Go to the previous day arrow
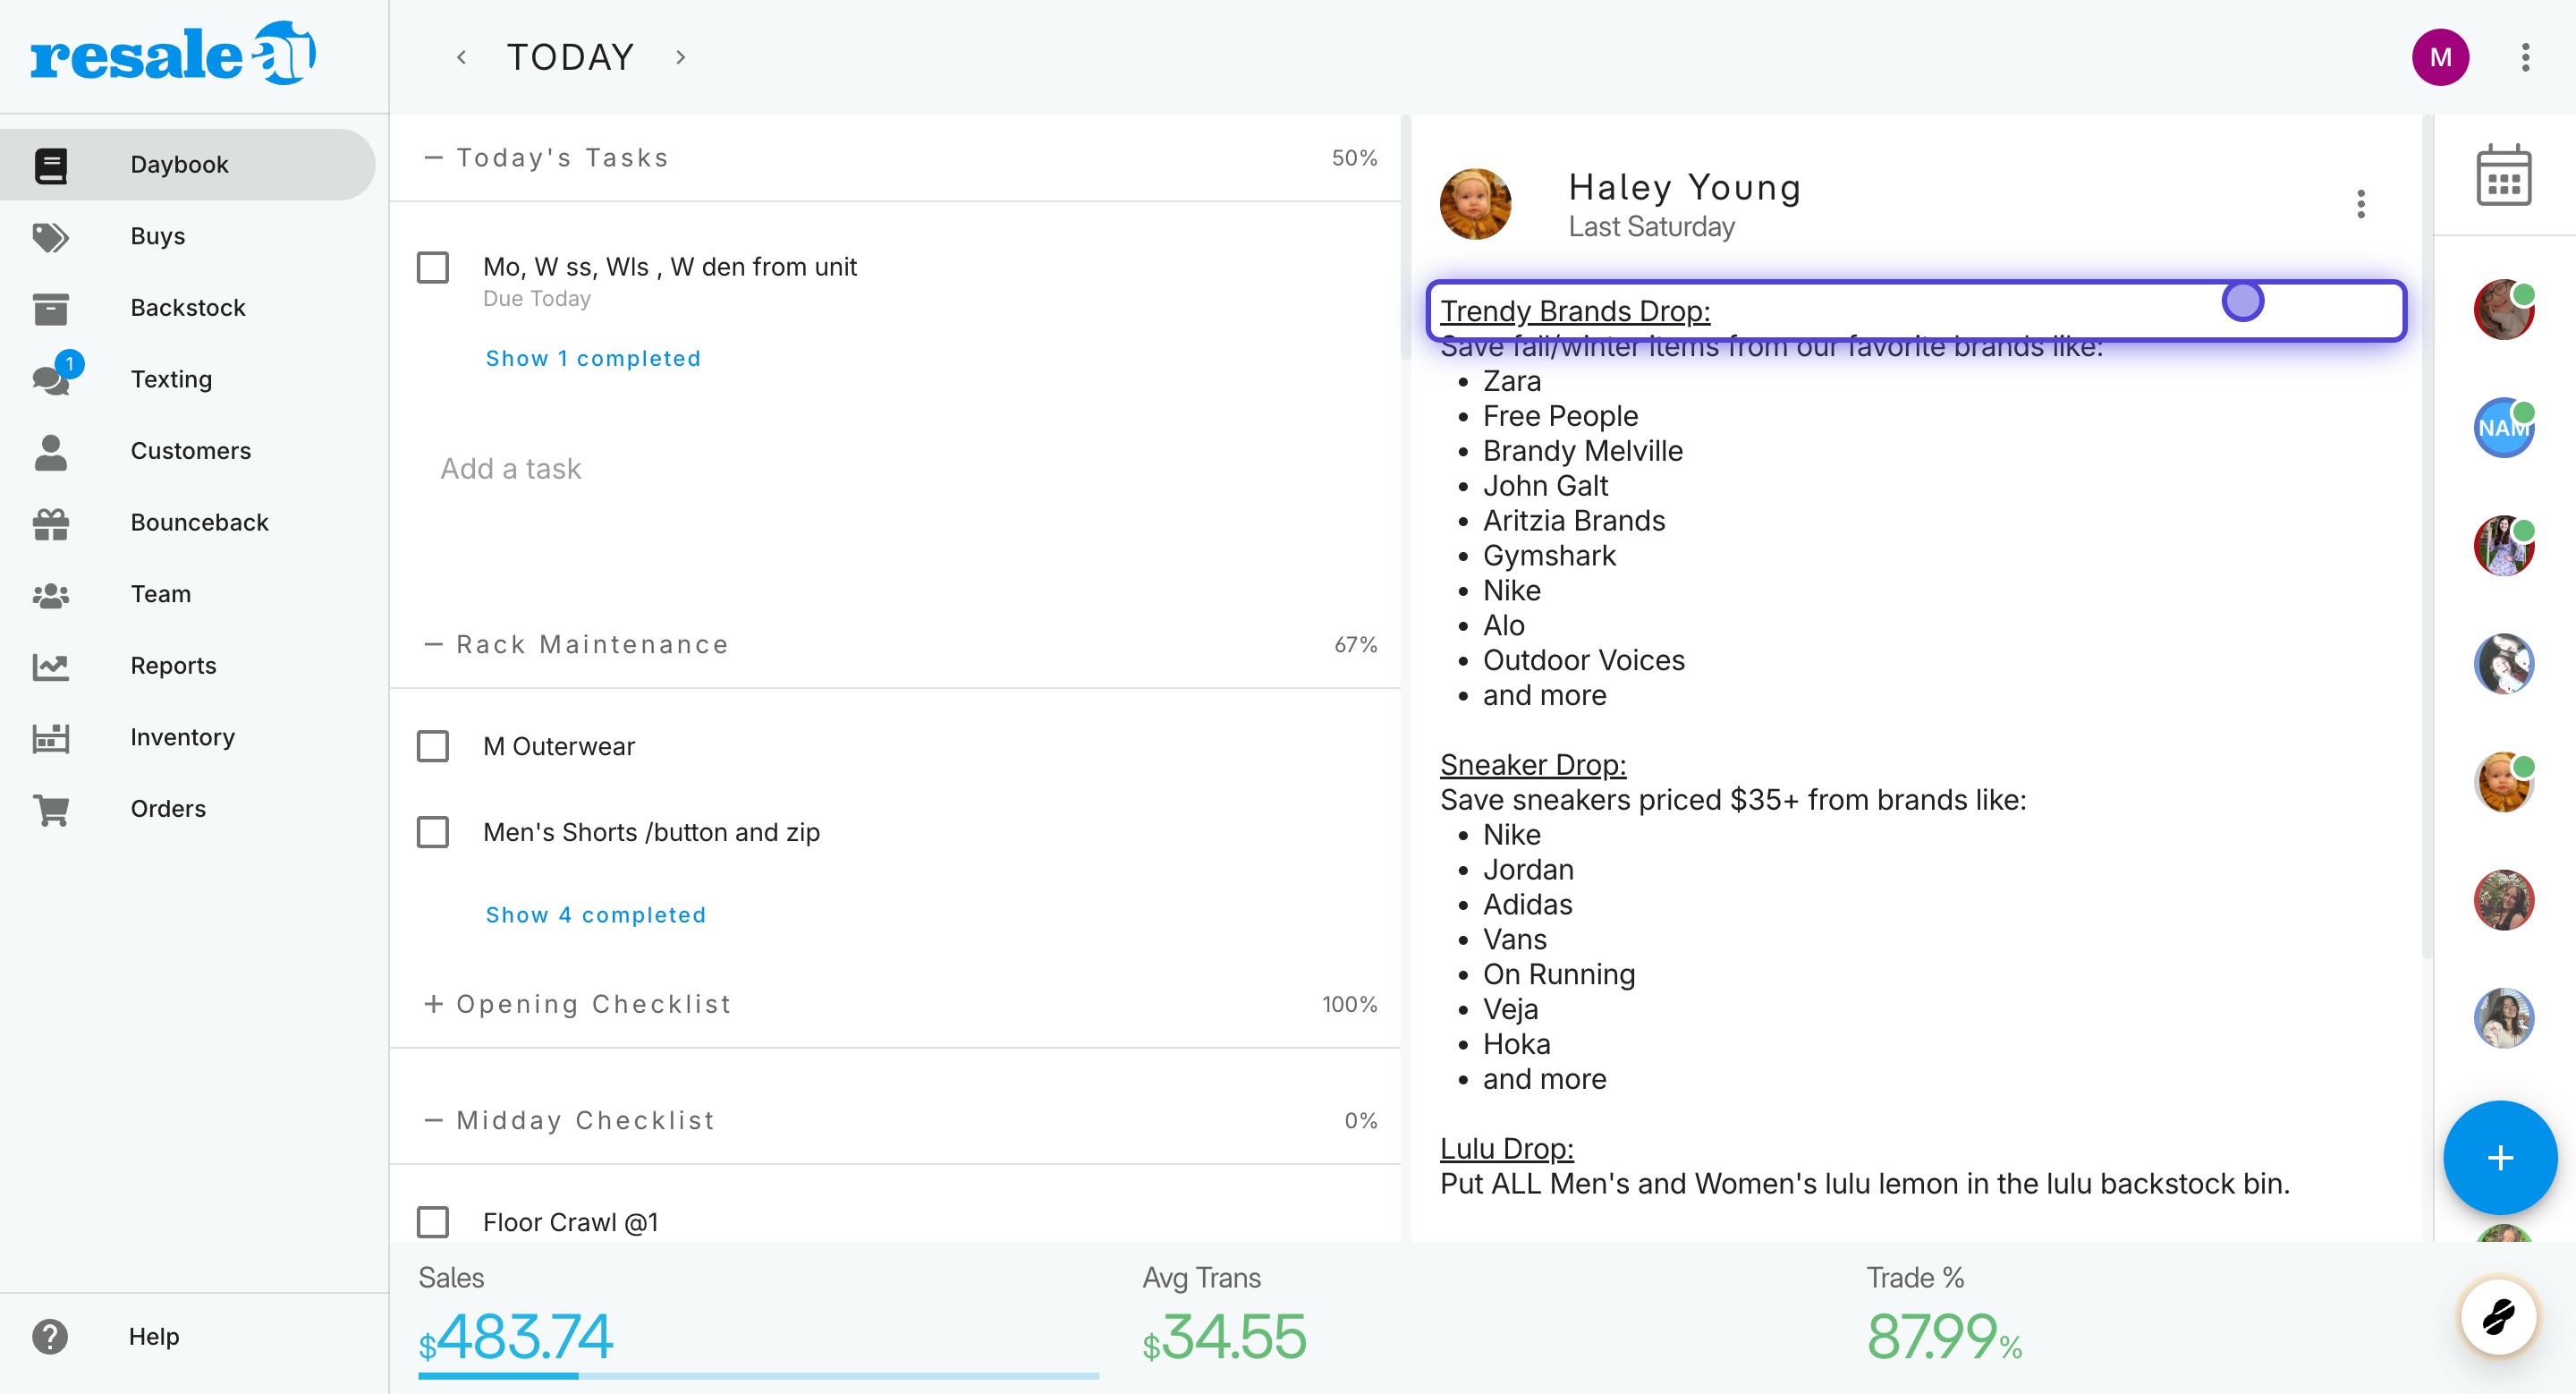 (461, 57)
